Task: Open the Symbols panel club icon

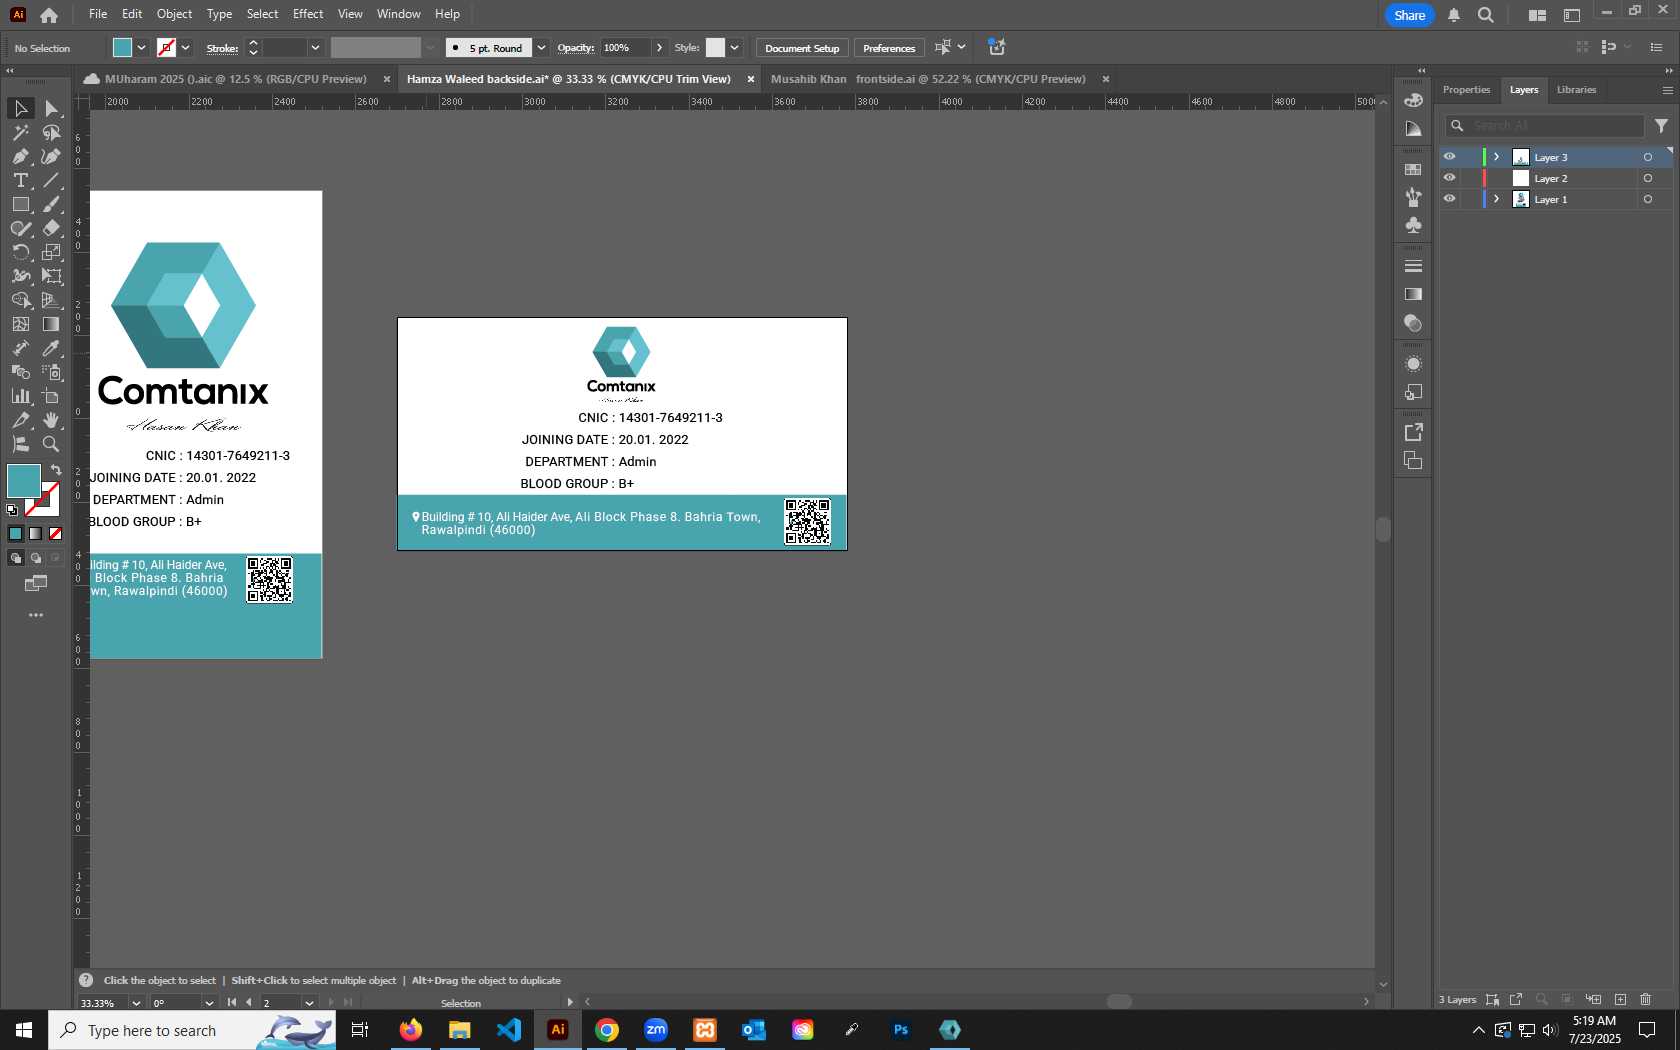Action: click(x=1413, y=225)
